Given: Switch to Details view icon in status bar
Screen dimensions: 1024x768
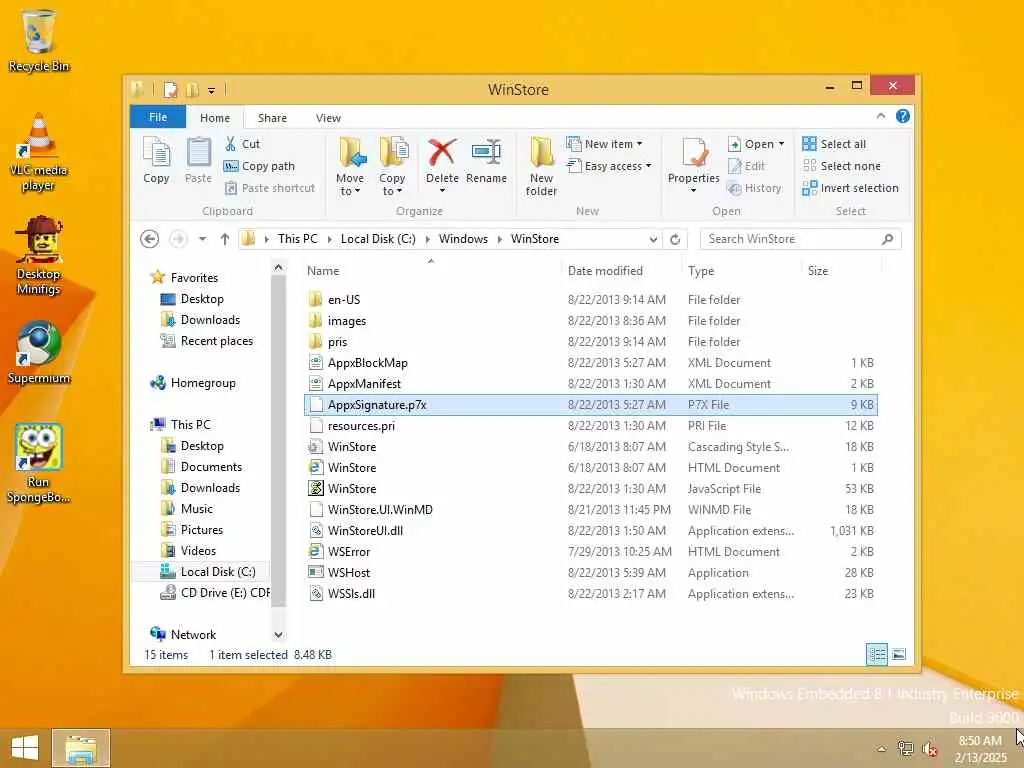Looking at the screenshot, I should pos(876,654).
